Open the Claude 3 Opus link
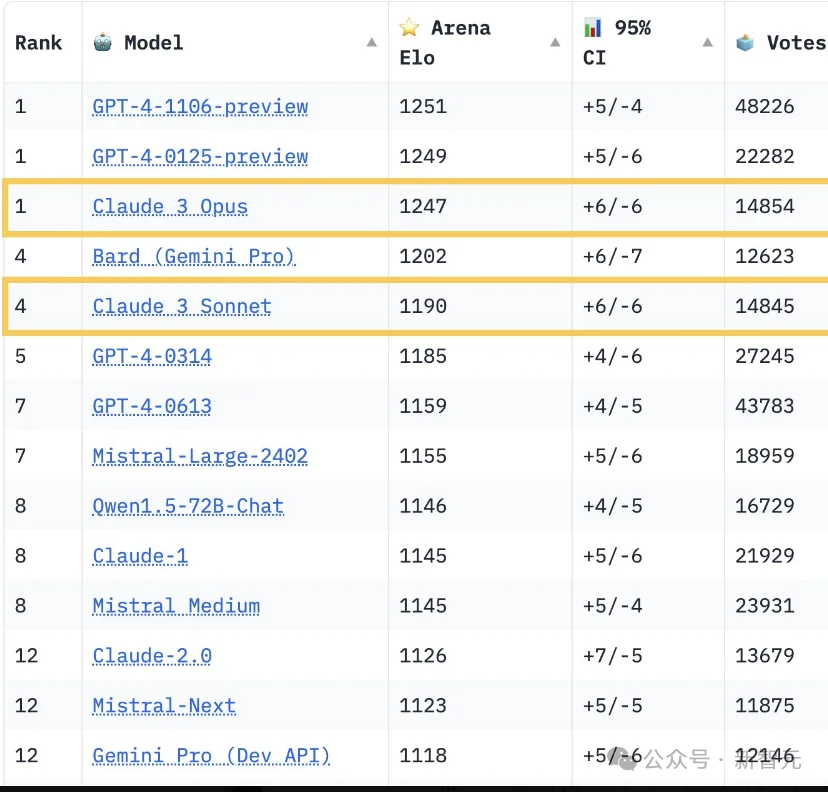This screenshot has width=828, height=792. 170,207
